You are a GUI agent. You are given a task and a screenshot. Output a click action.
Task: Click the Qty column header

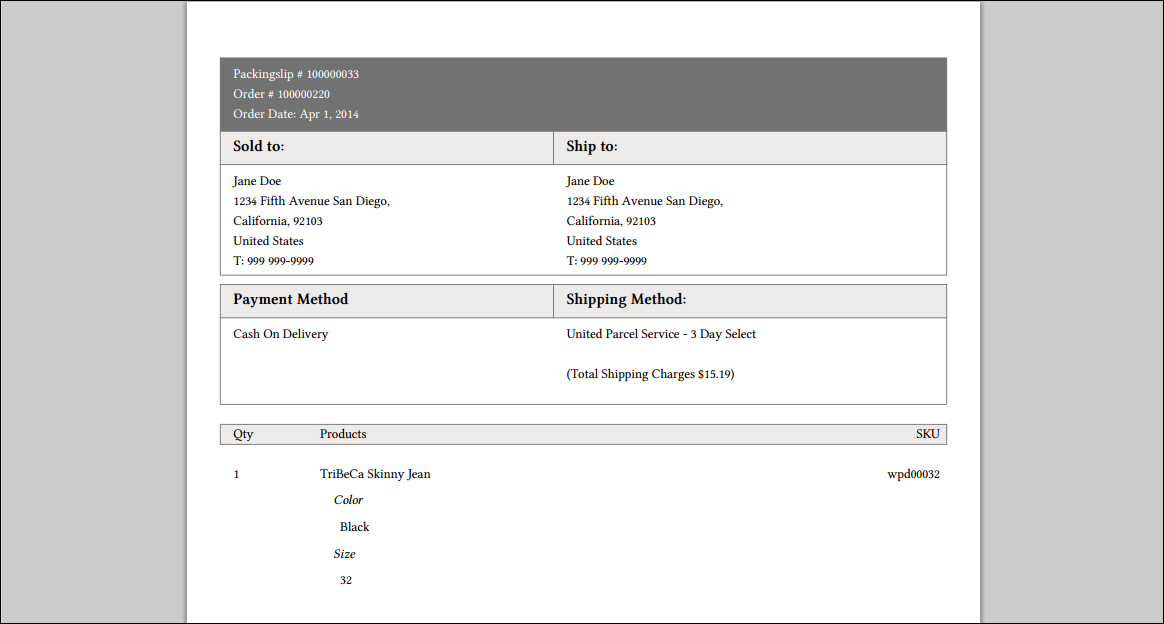click(x=243, y=434)
